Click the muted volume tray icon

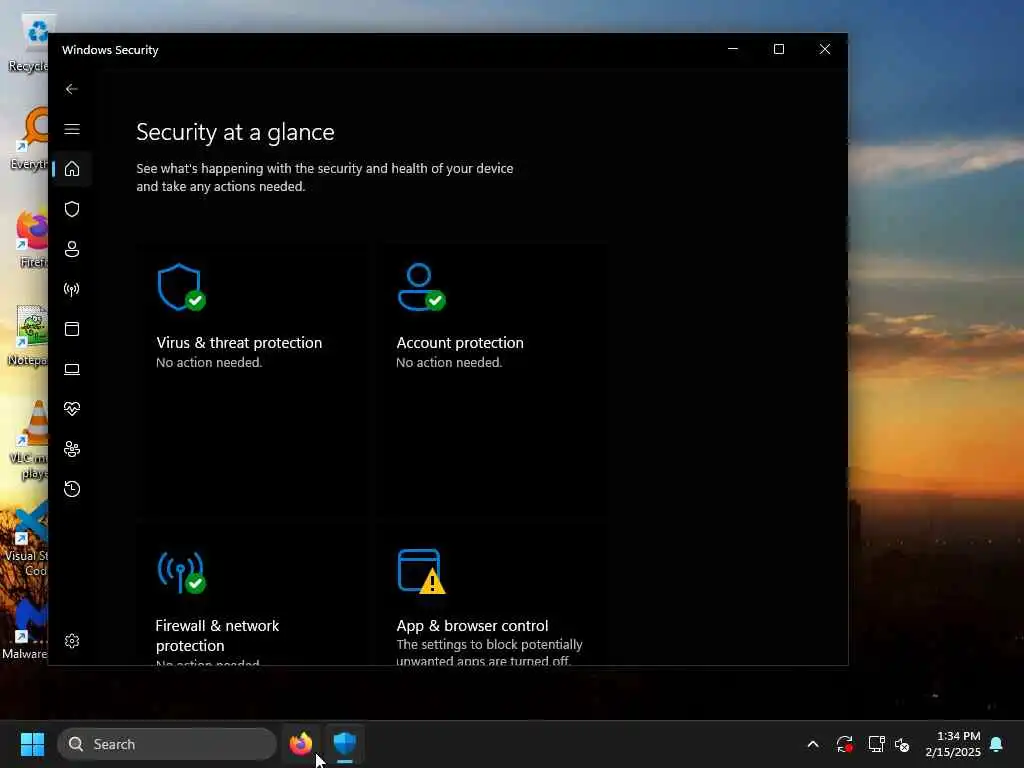click(x=902, y=744)
